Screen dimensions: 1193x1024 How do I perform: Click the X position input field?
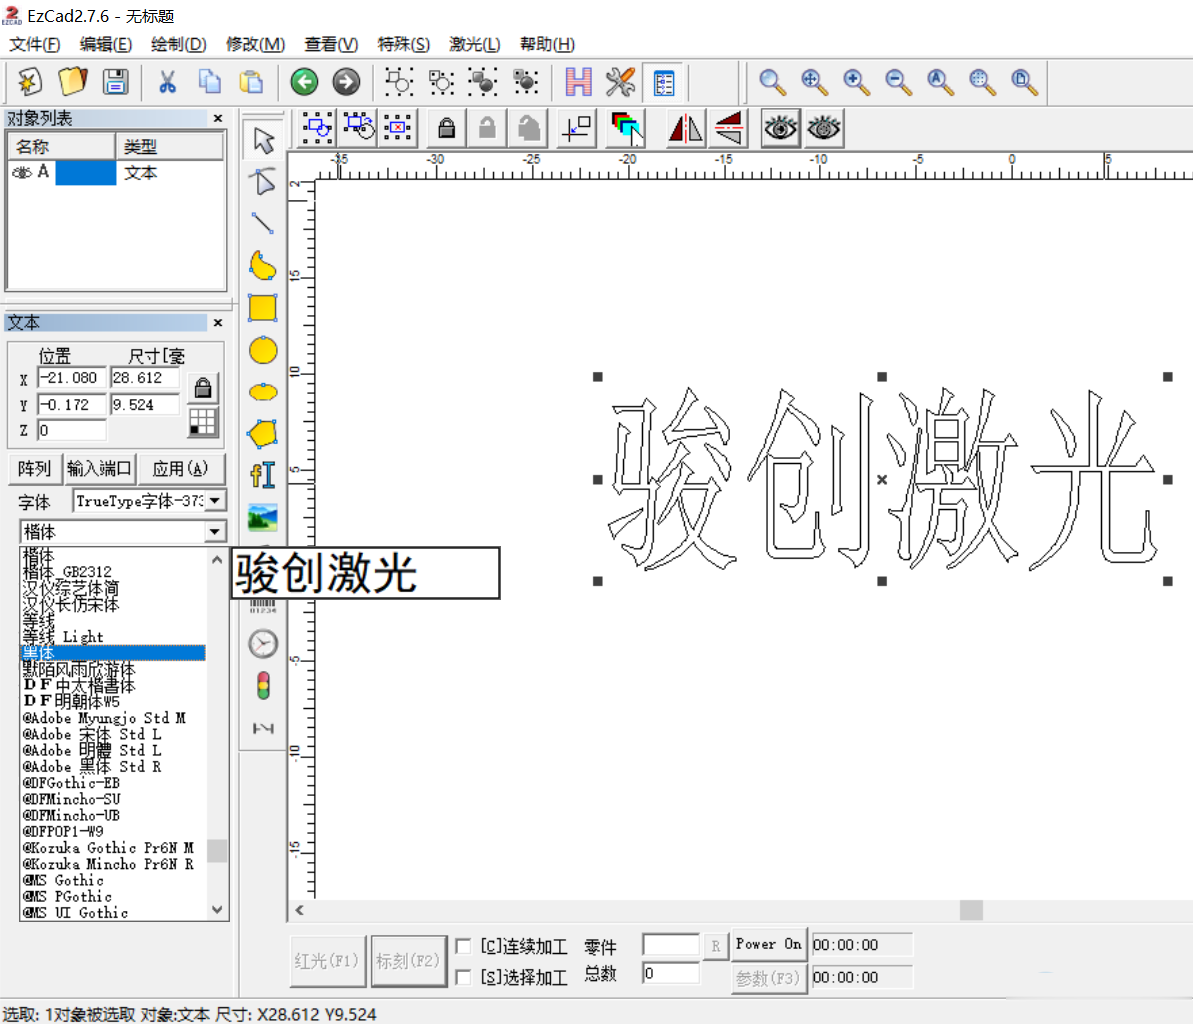tap(72, 378)
